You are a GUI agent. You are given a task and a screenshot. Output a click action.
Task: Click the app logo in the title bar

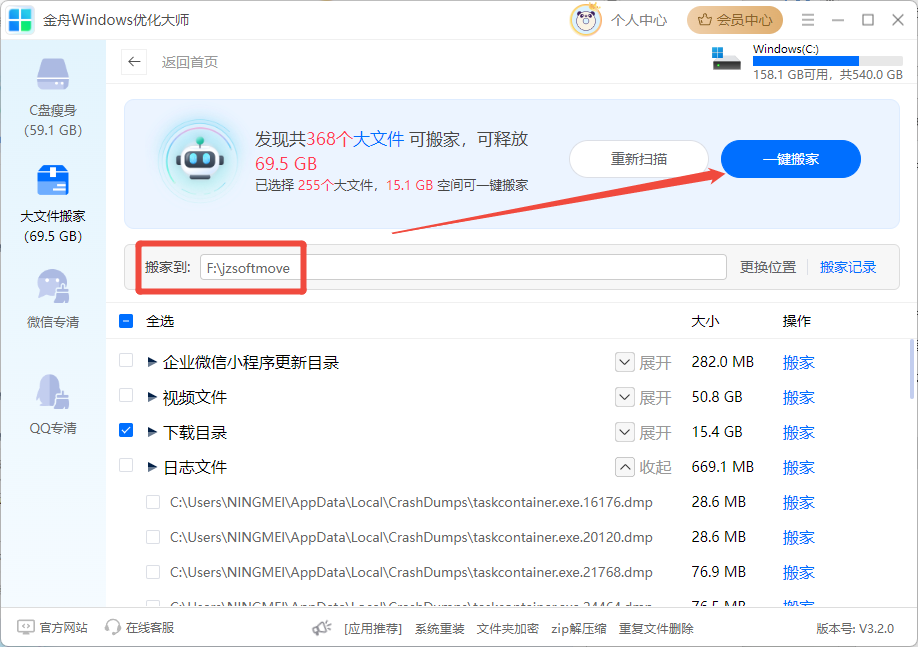click(20, 19)
